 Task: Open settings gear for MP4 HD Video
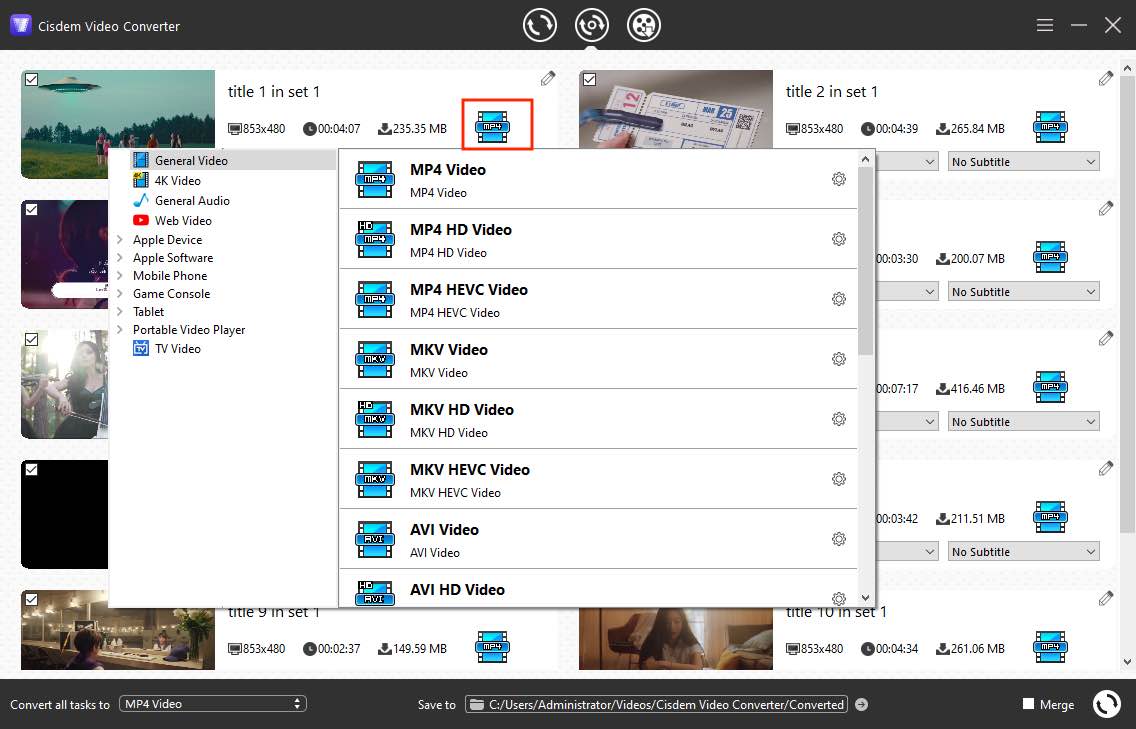click(x=839, y=239)
